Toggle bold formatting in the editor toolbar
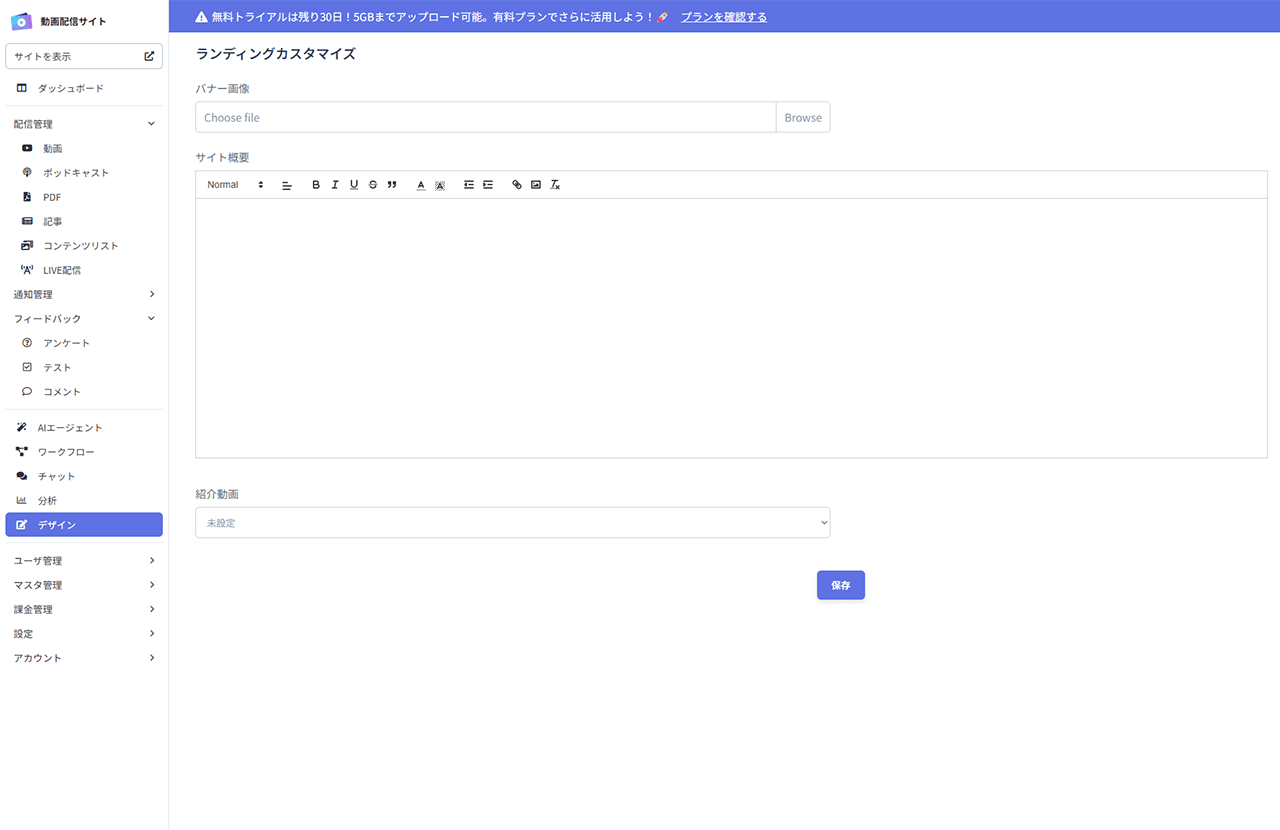 316,185
